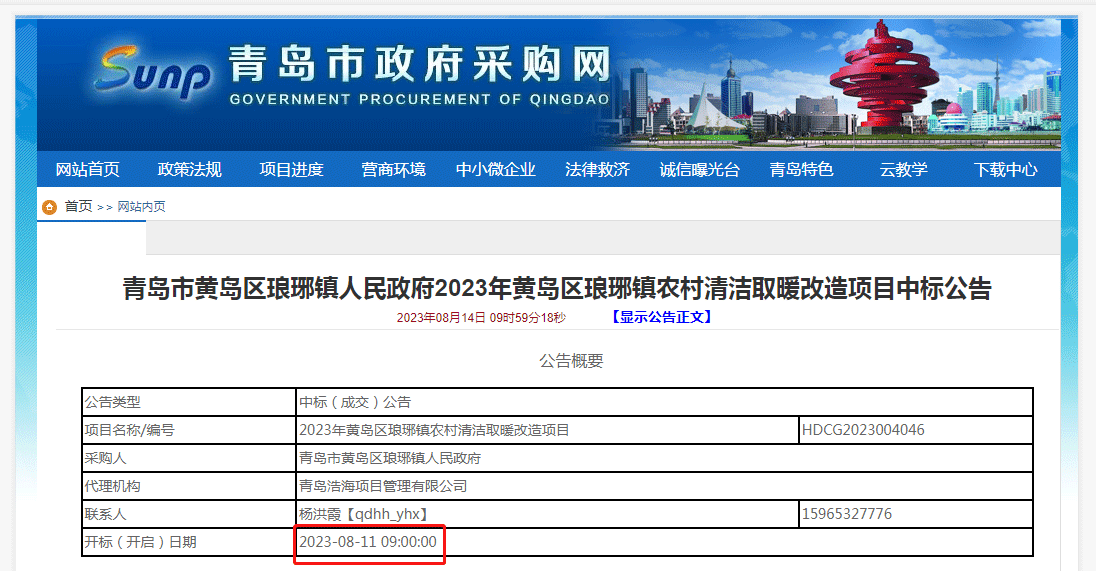Click the project name 2023年黄岛区琅琊镇农村清洁取暖改造项目 cell

(547, 430)
